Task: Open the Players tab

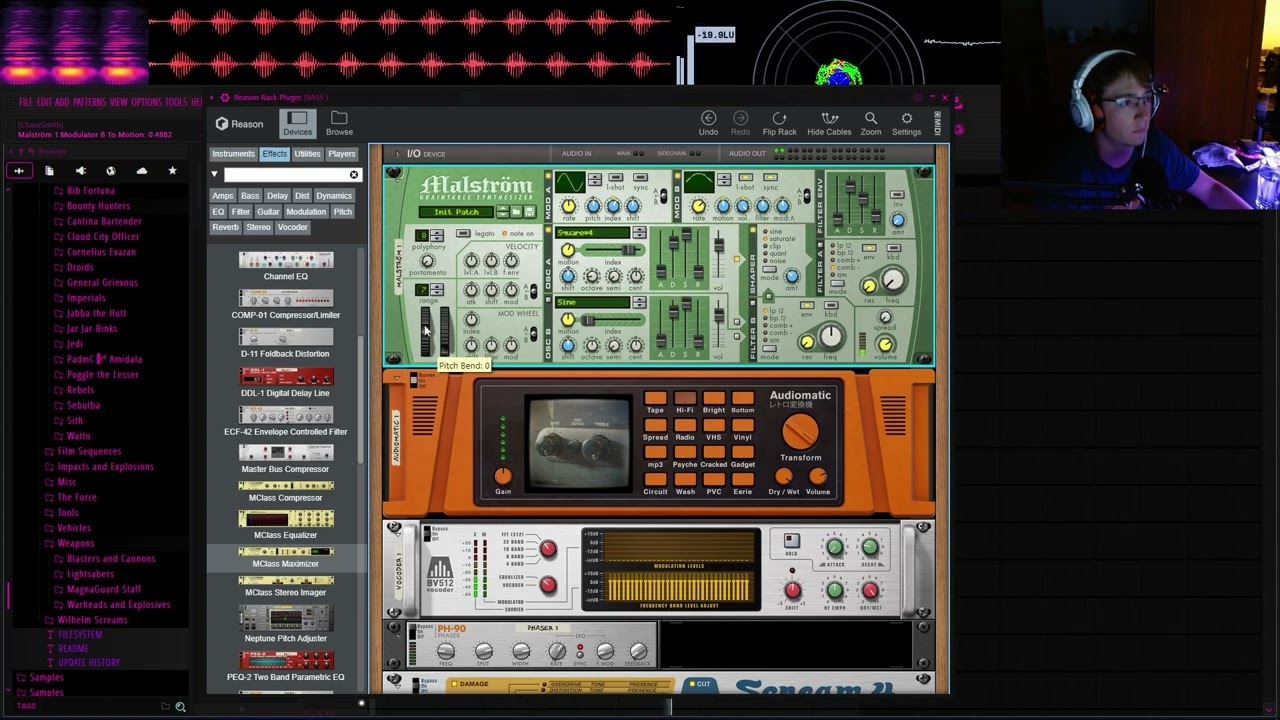Action: point(342,154)
